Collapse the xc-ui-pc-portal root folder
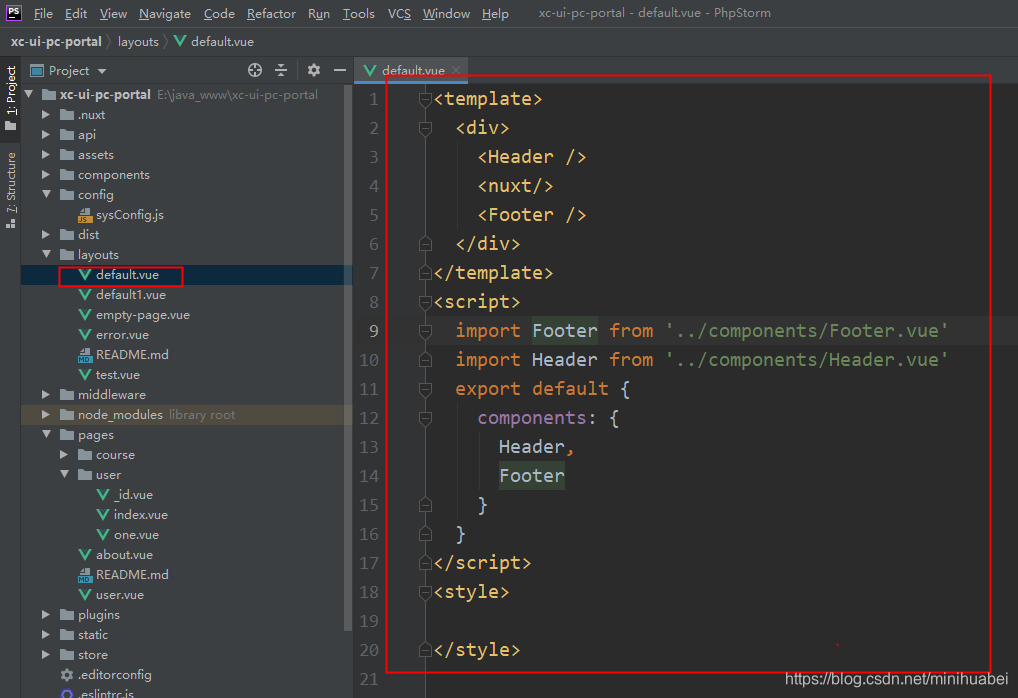 [x=29, y=95]
